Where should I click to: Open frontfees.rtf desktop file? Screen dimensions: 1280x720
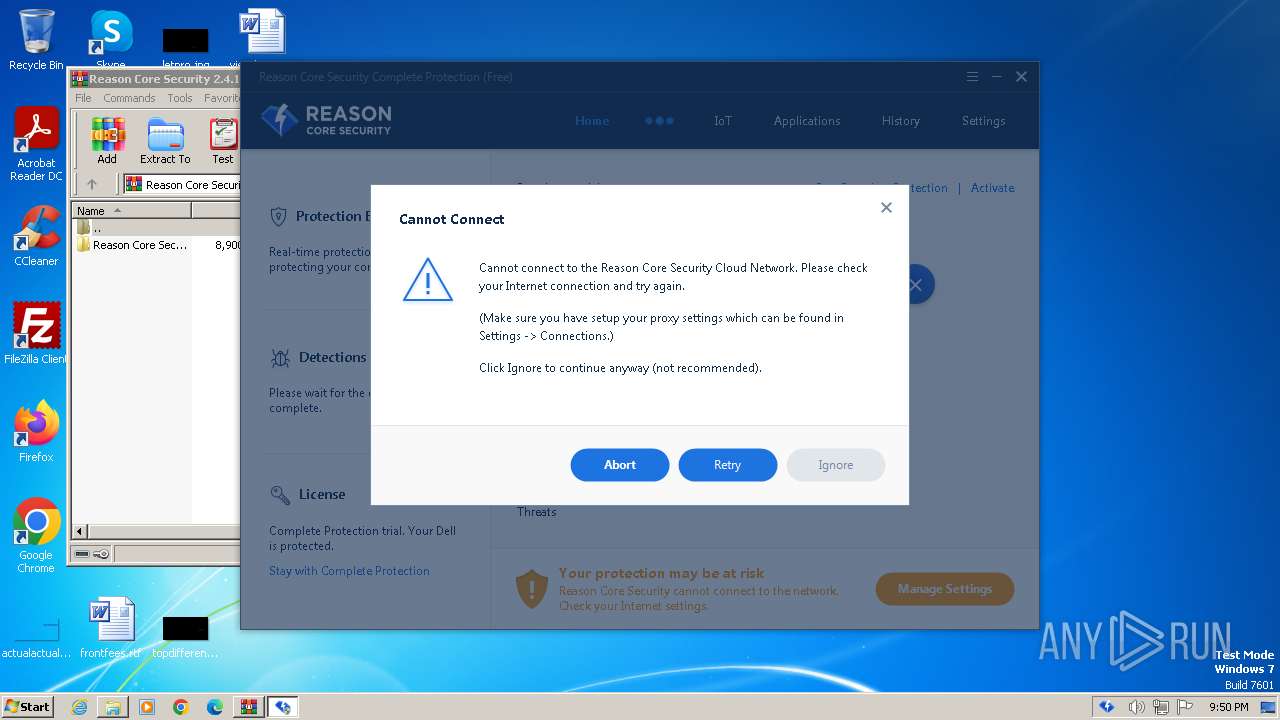click(x=110, y=629)
